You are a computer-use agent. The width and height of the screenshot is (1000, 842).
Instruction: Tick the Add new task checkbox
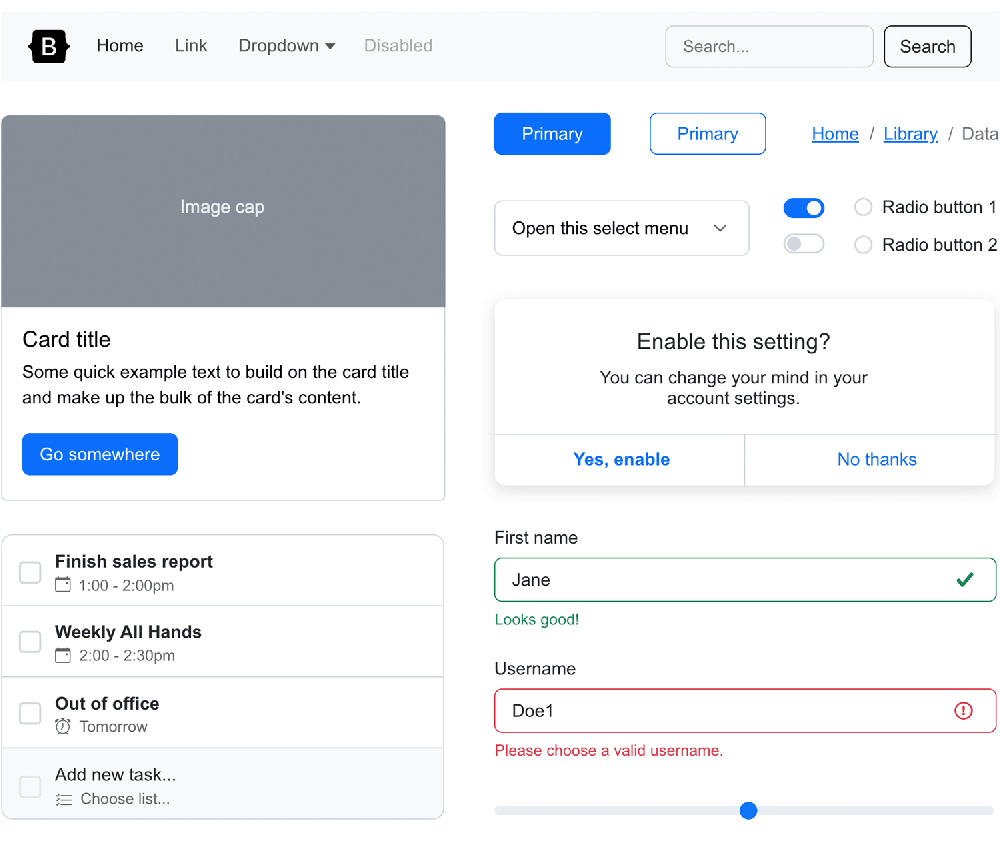(30, 786)
